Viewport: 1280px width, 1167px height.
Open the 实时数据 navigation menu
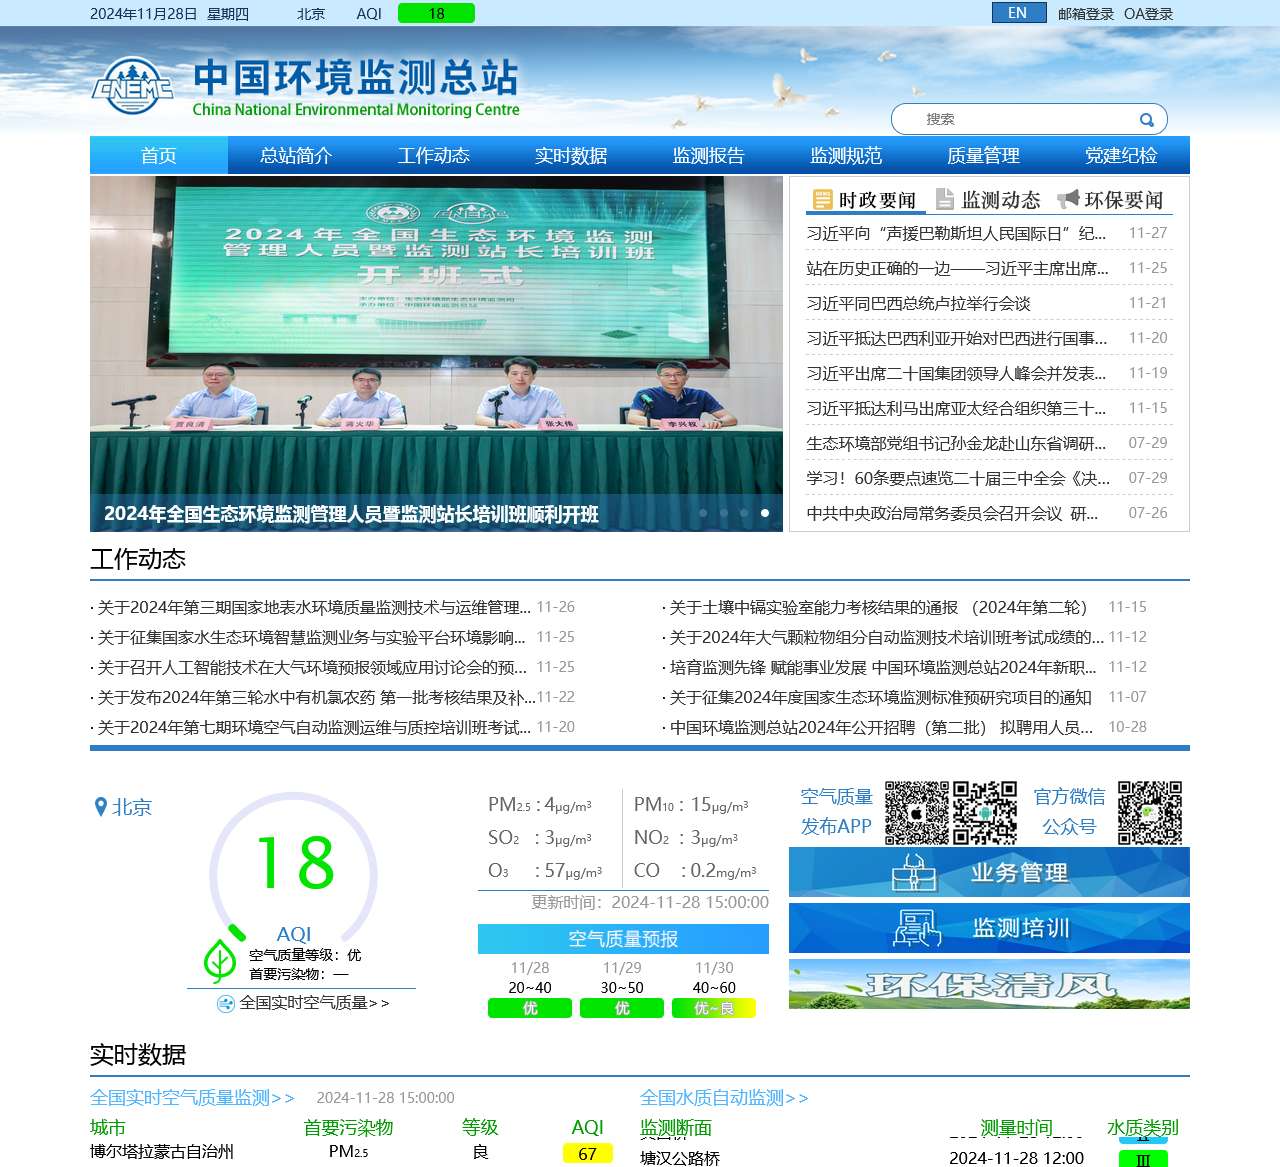point(571,155)
